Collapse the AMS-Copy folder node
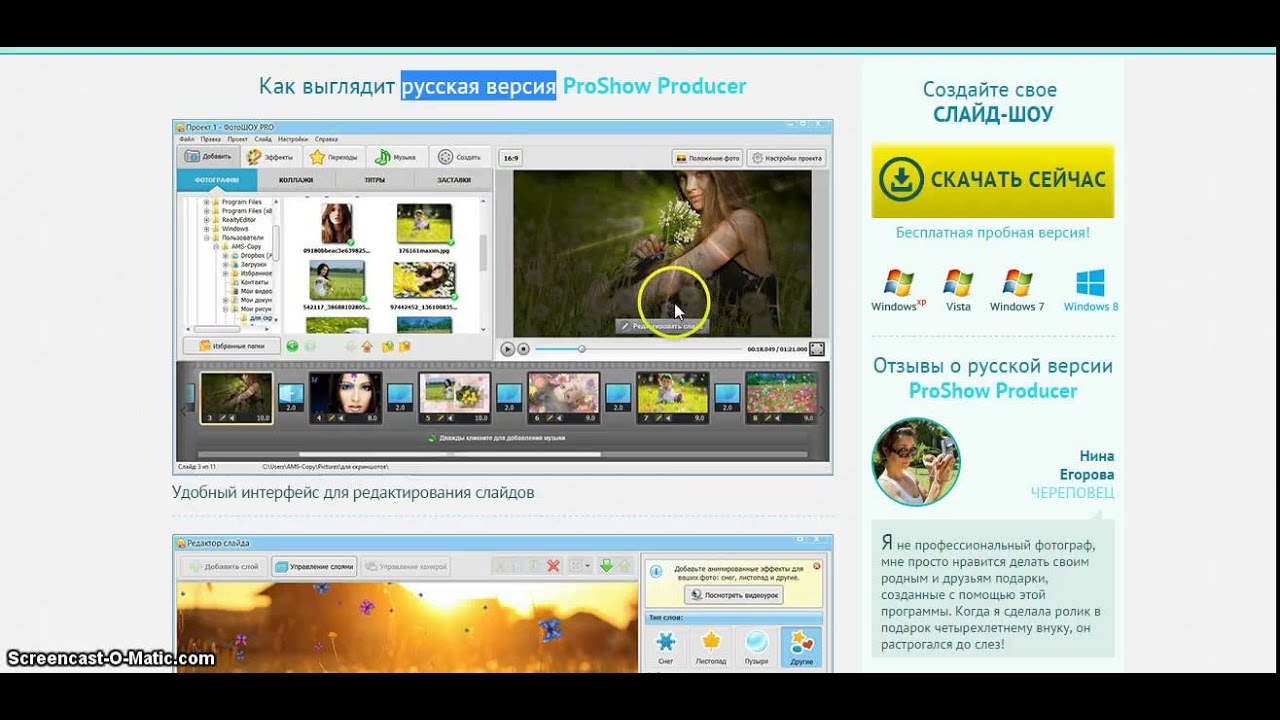Screen dimensions: 1280x720 point(216,247)
